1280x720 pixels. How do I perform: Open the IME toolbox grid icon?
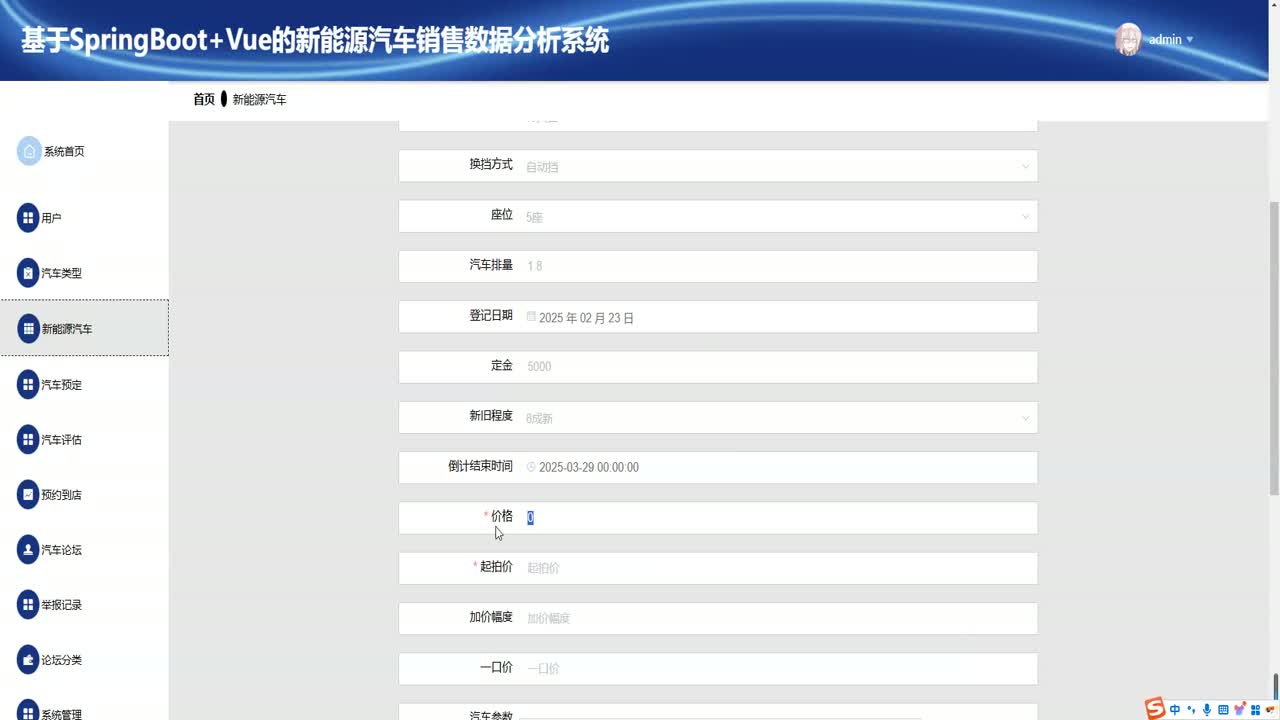pyautogui.click(x=1255, y=710)
